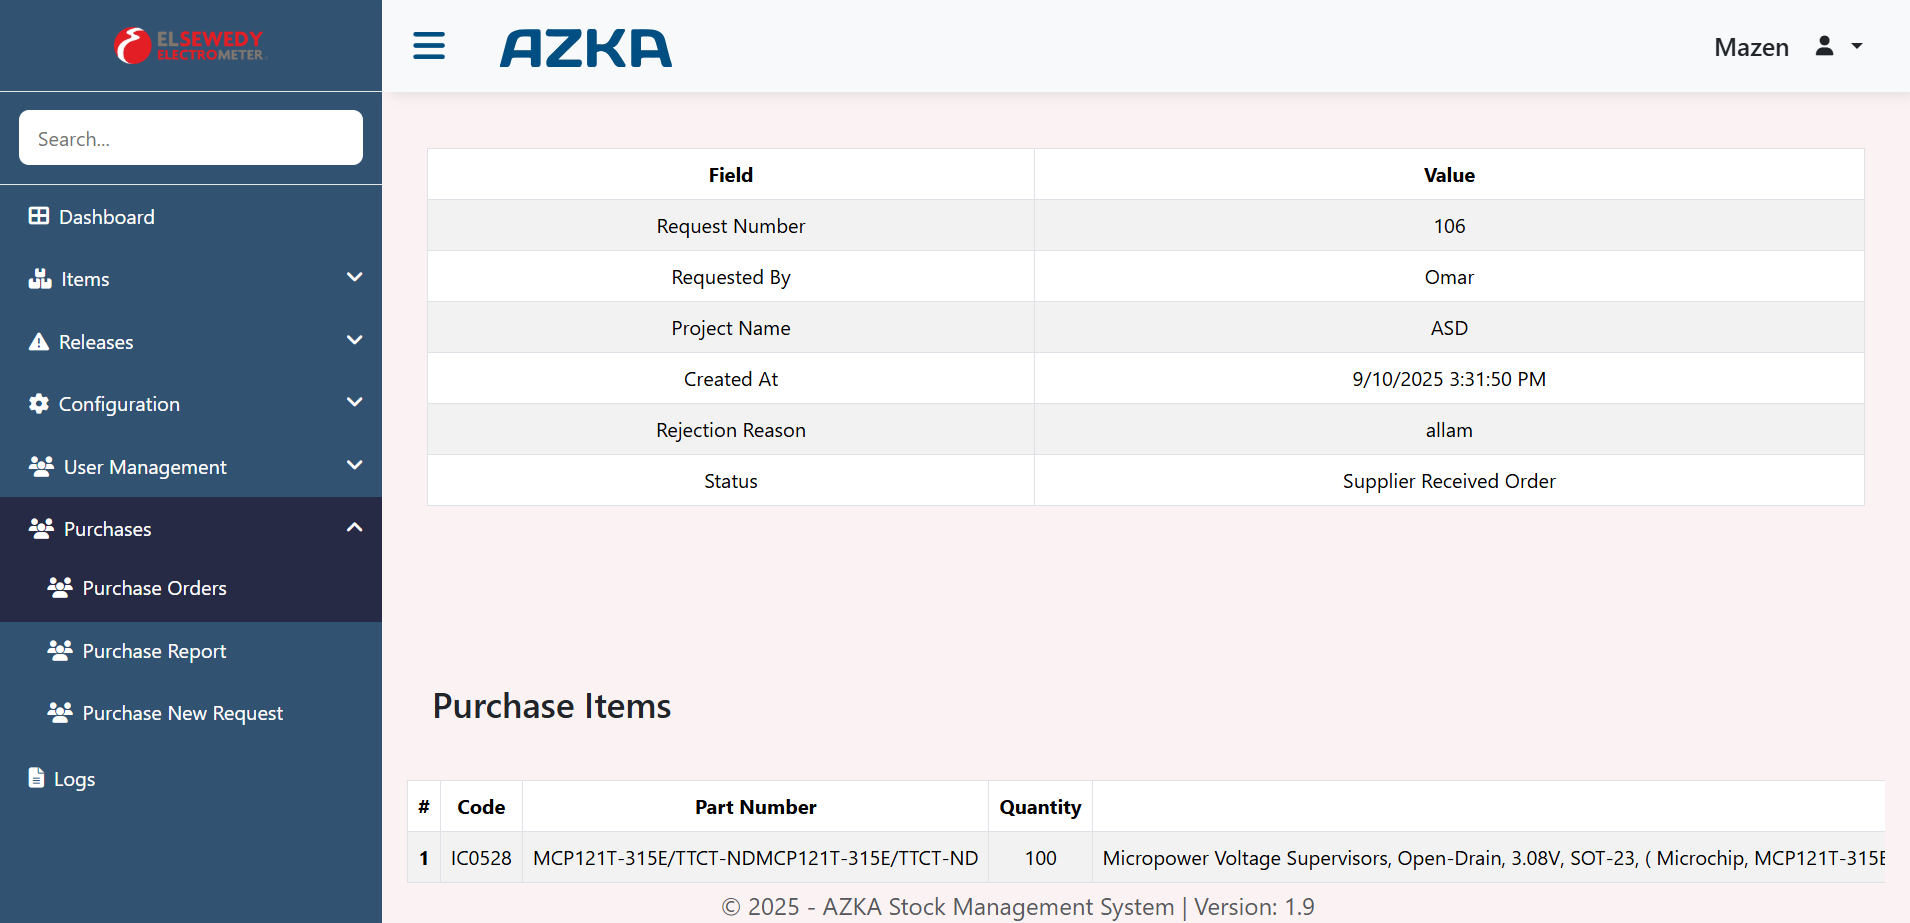The width and height of the screenshot is (1910, 923).
Task: Click the user profile avatar icon
Action: [x=1824, y=46]
